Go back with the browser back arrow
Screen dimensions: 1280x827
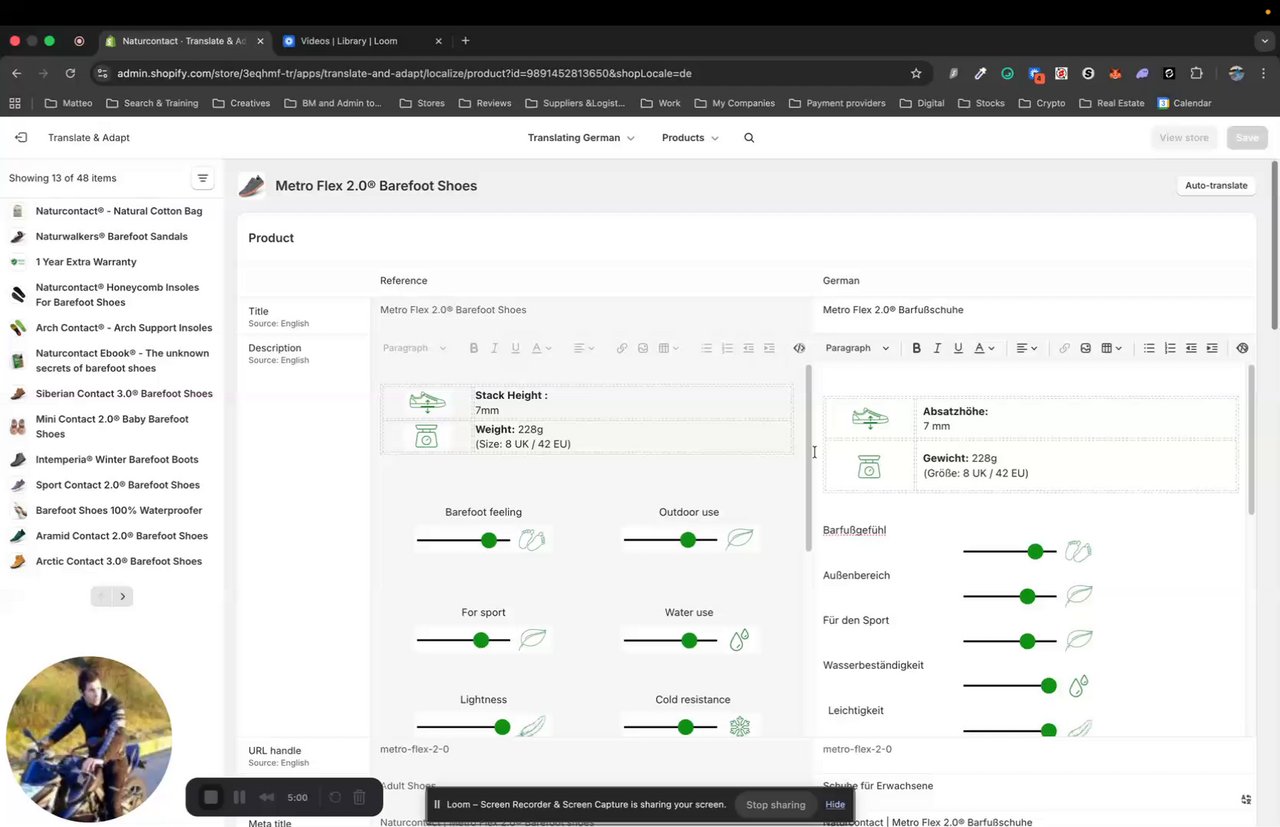[17, 73]
